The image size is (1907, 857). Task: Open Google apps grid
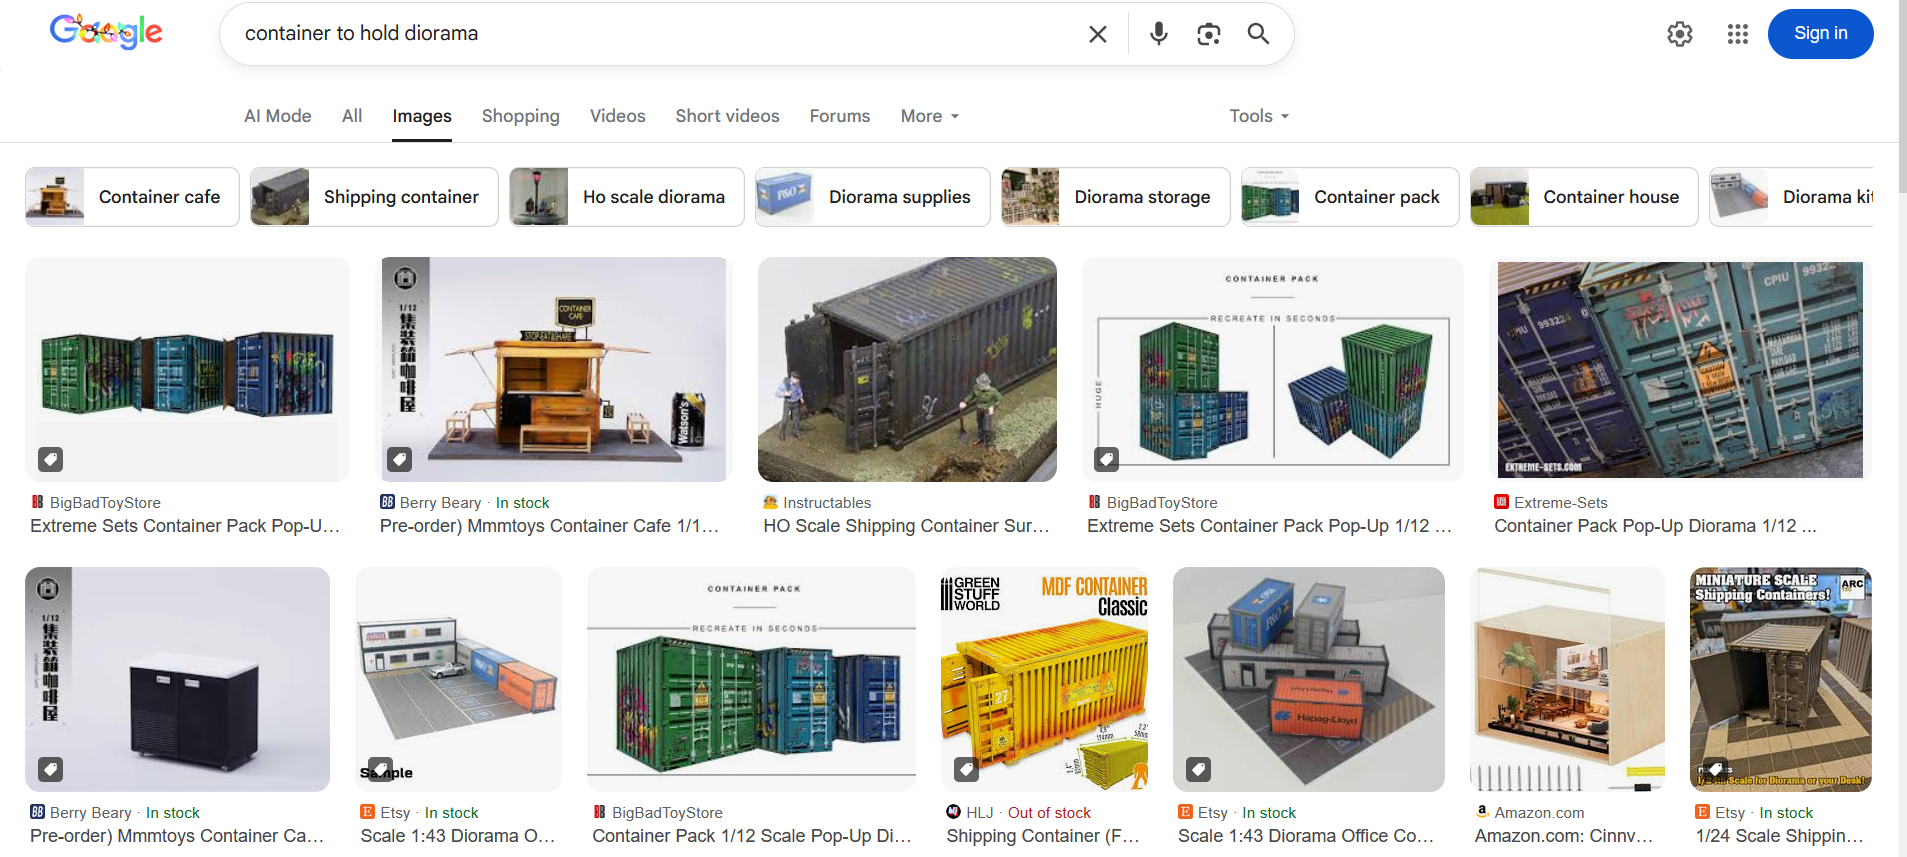coord(1738,34)
